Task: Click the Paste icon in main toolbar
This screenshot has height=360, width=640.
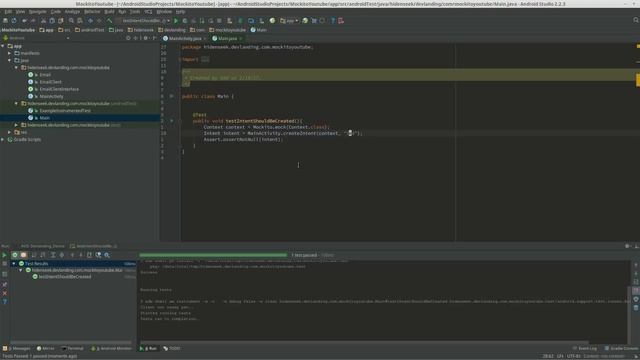Action: (x=60, y=20)
